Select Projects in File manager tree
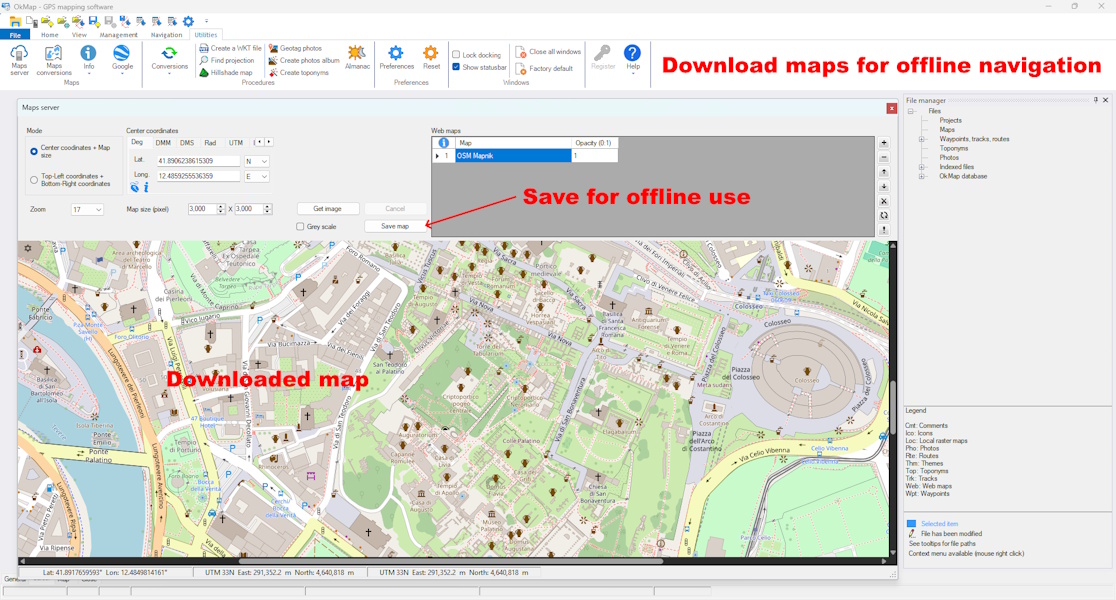The height and width of the screenshot is (600, 1116). pyautogui.click(x=950, y=120)
